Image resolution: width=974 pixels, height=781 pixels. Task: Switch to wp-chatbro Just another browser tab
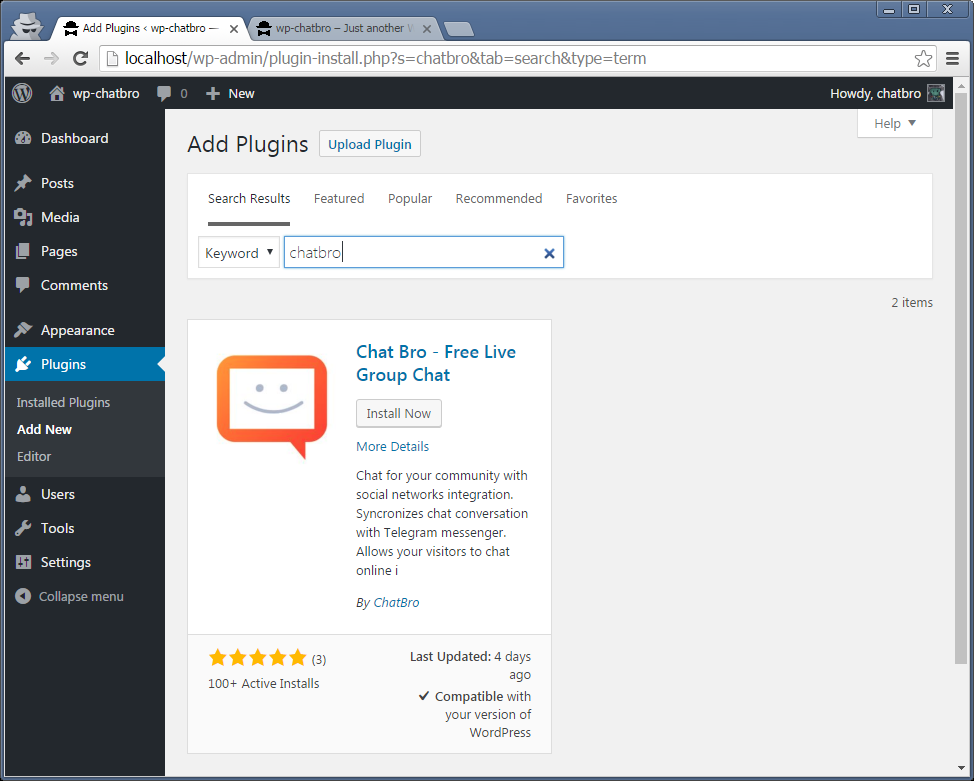pyautogui.click(x=345, y=29)
